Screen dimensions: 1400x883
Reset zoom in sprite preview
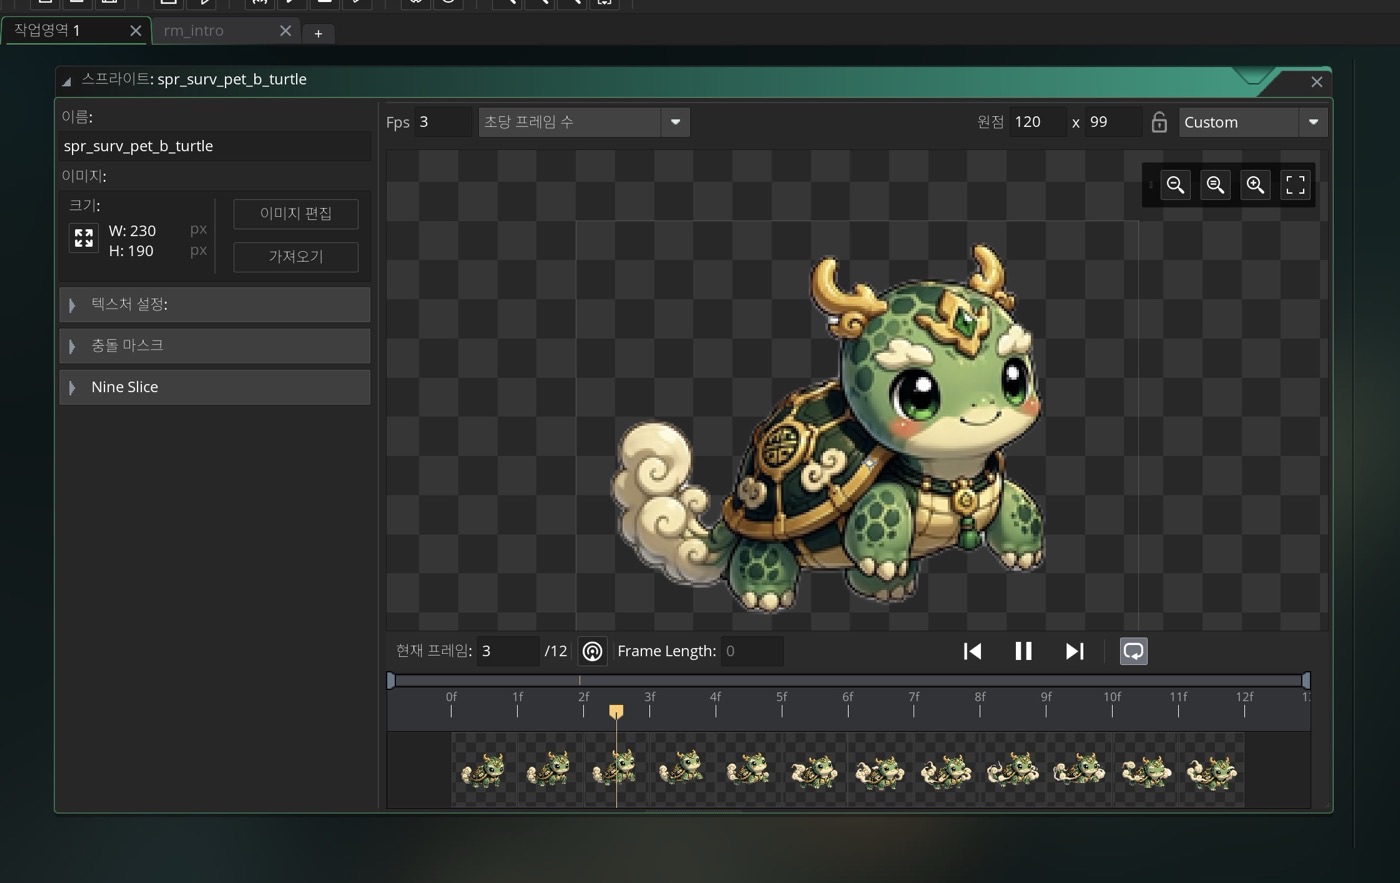(1216, 185)
